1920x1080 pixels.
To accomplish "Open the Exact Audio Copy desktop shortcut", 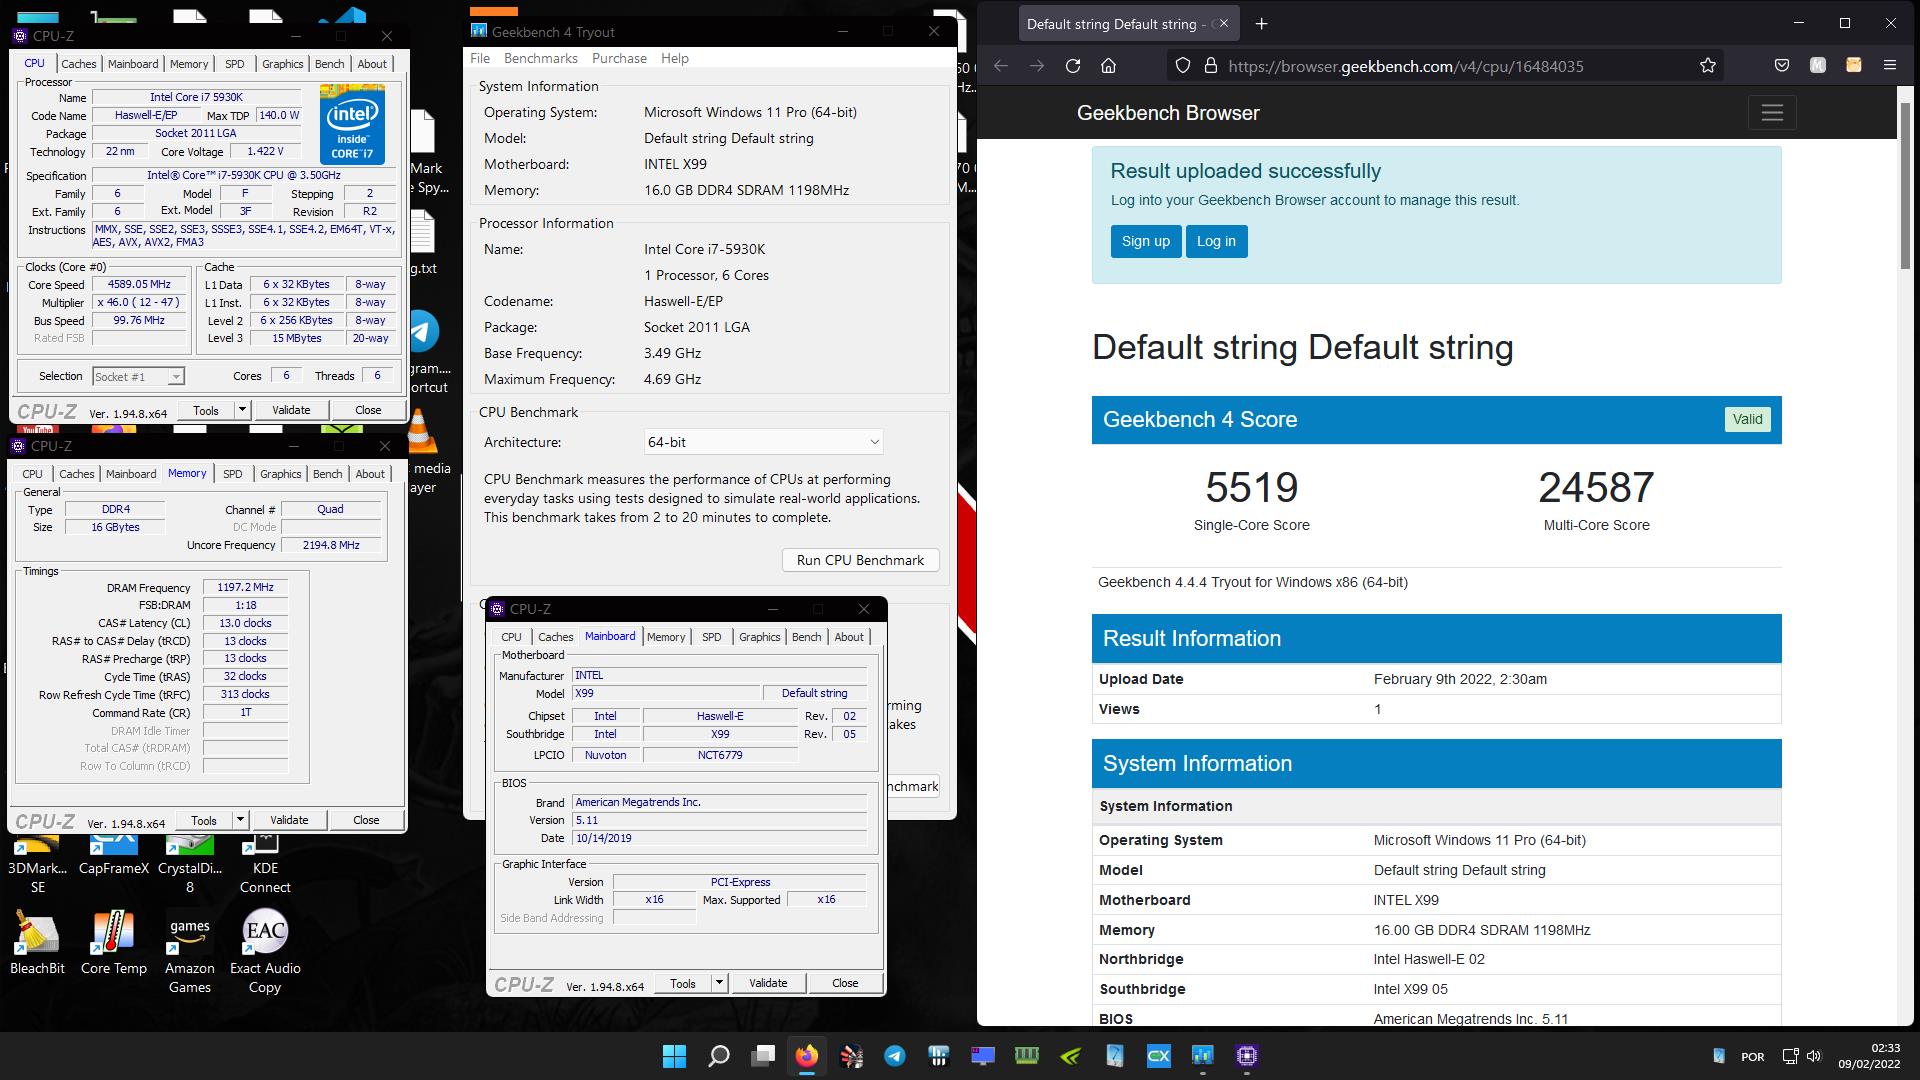I will click(x=265, y=953).
